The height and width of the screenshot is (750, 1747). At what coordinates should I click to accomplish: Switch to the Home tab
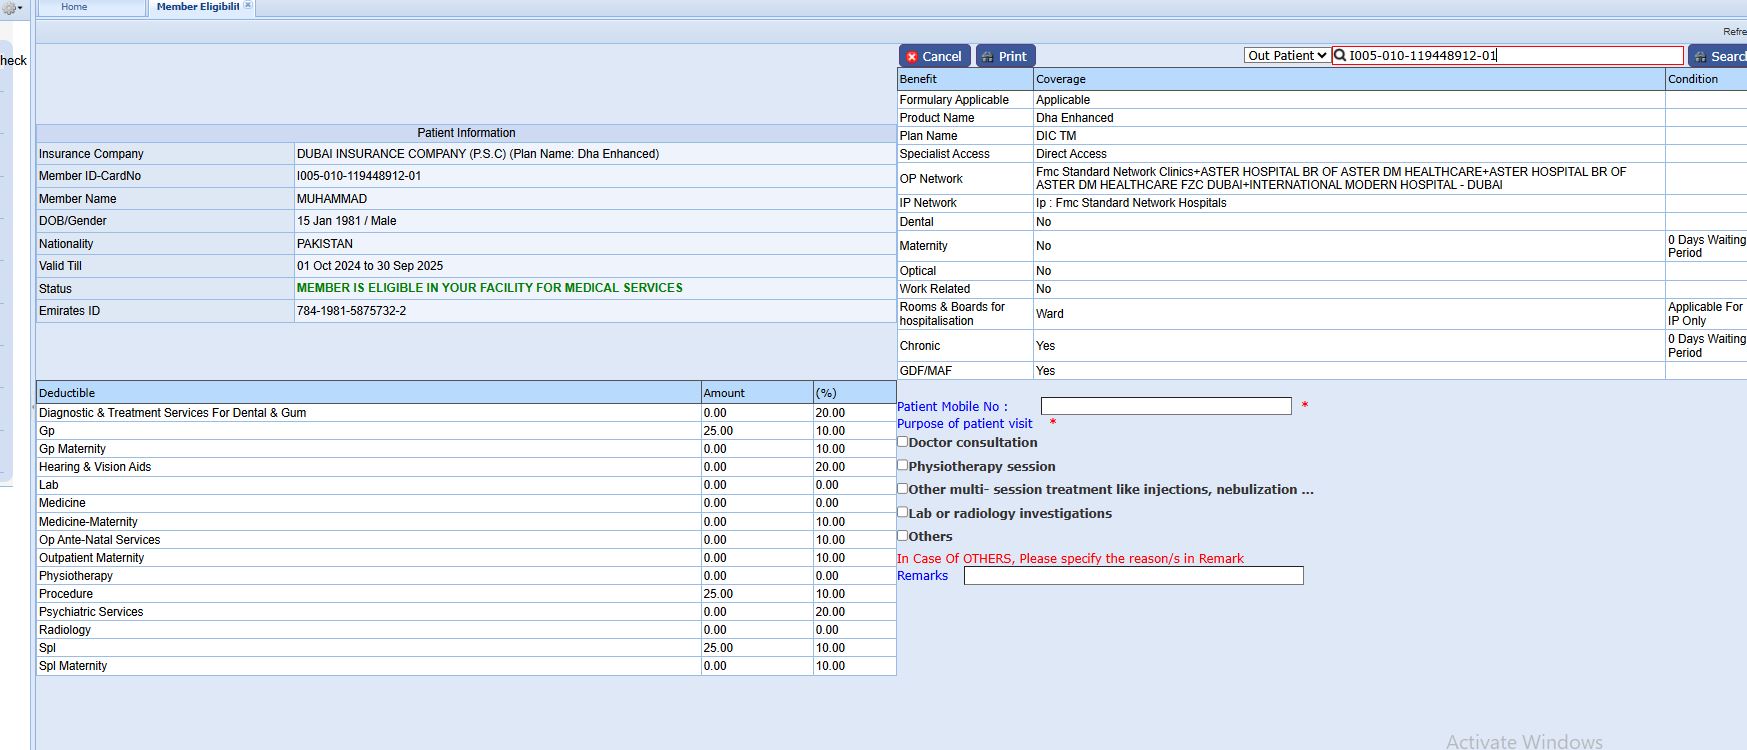[x=74, y=7]
